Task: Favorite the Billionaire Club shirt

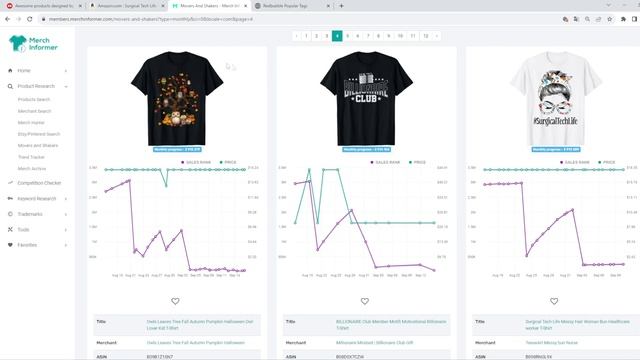Action: point(364,301)
